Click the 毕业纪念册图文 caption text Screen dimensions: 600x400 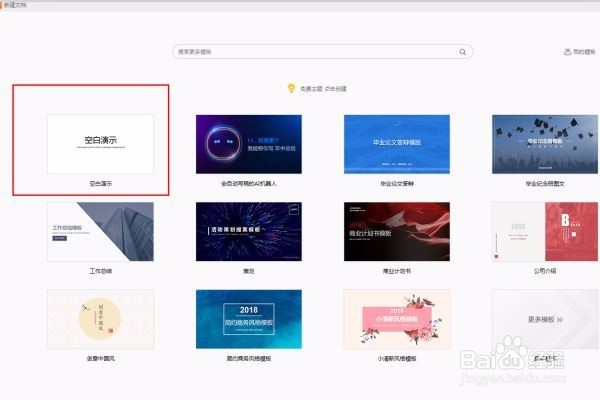[545, 184]
